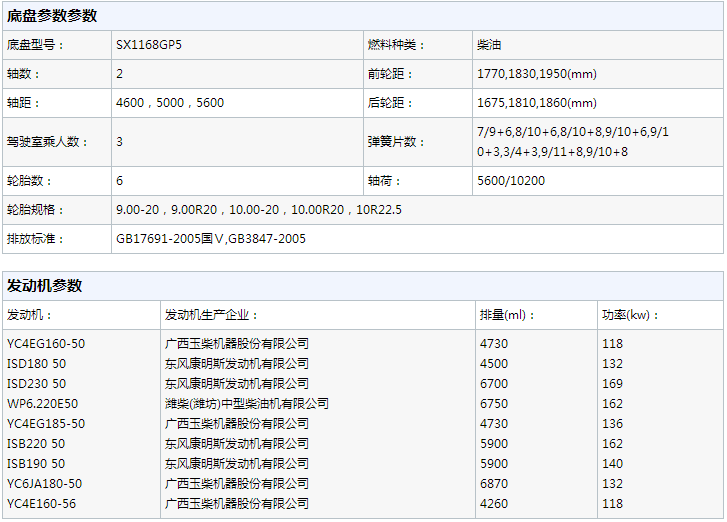Click the 发动机生产企业 column header
This screenshot has width=727, height=522.
(211, 315)
